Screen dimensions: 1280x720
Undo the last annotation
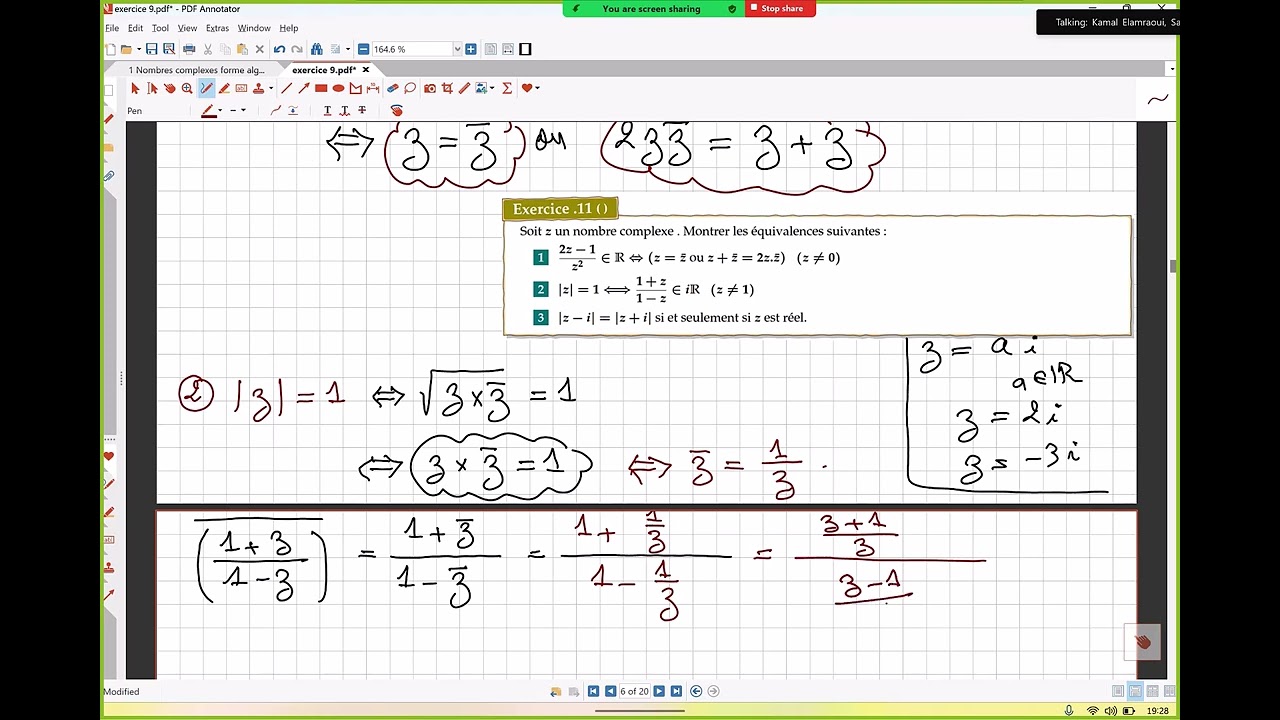point(279,49)
